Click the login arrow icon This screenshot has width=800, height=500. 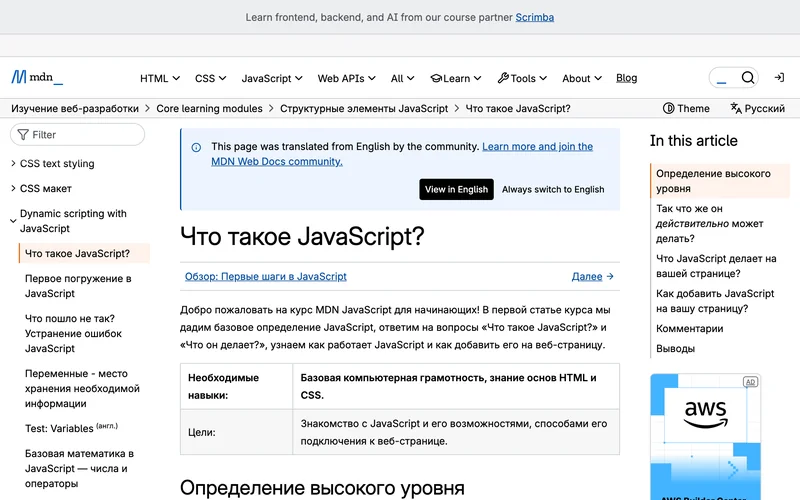tap(779, 78)
